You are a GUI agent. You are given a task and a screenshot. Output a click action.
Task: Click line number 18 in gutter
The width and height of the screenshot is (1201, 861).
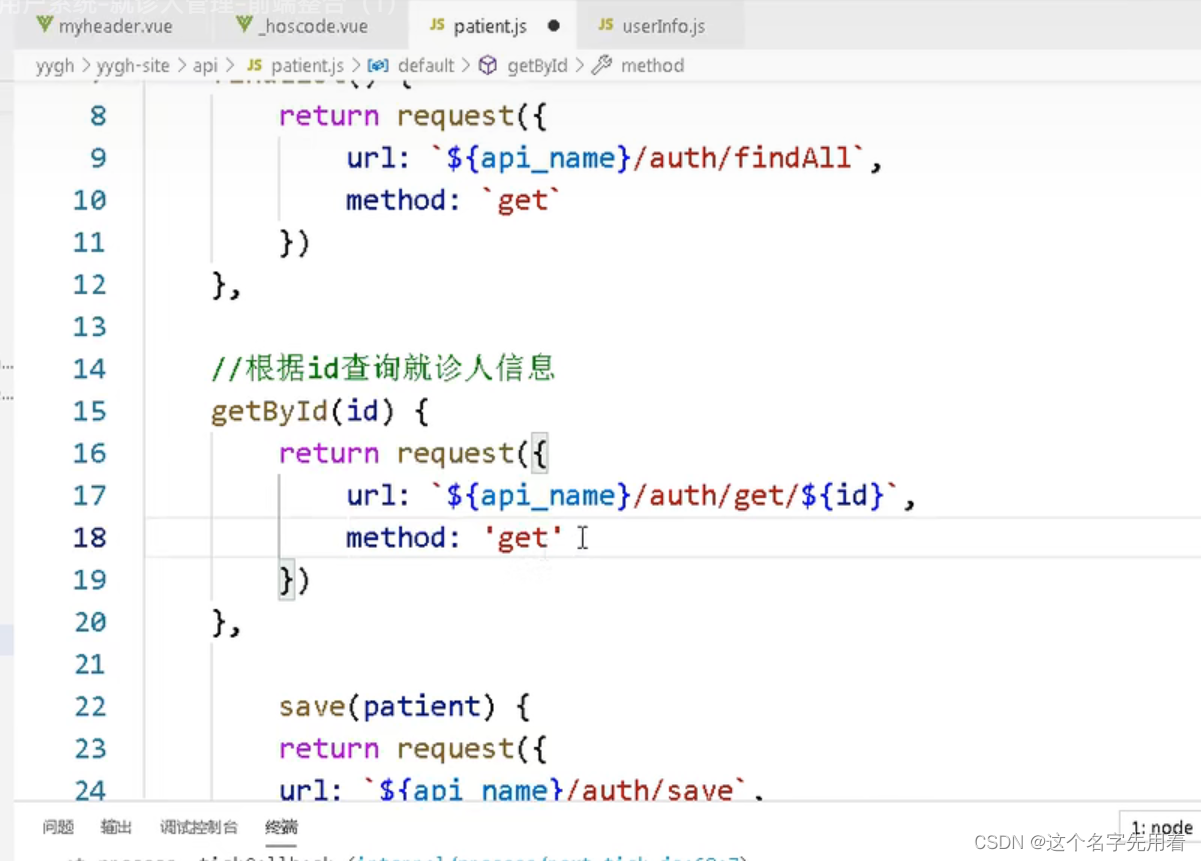point(89,538)
